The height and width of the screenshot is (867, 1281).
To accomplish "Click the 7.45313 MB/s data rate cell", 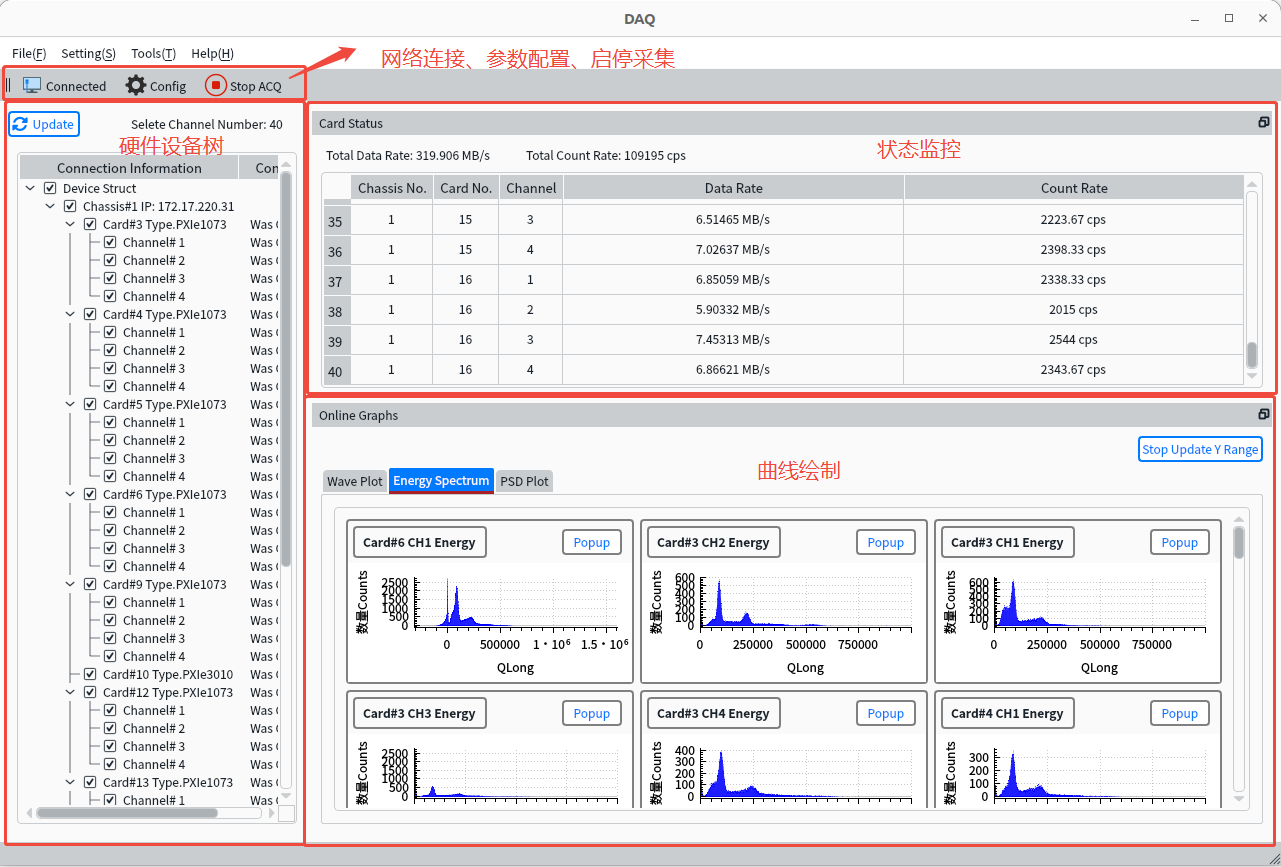I will pyautogui.click(x=733, y=339).
